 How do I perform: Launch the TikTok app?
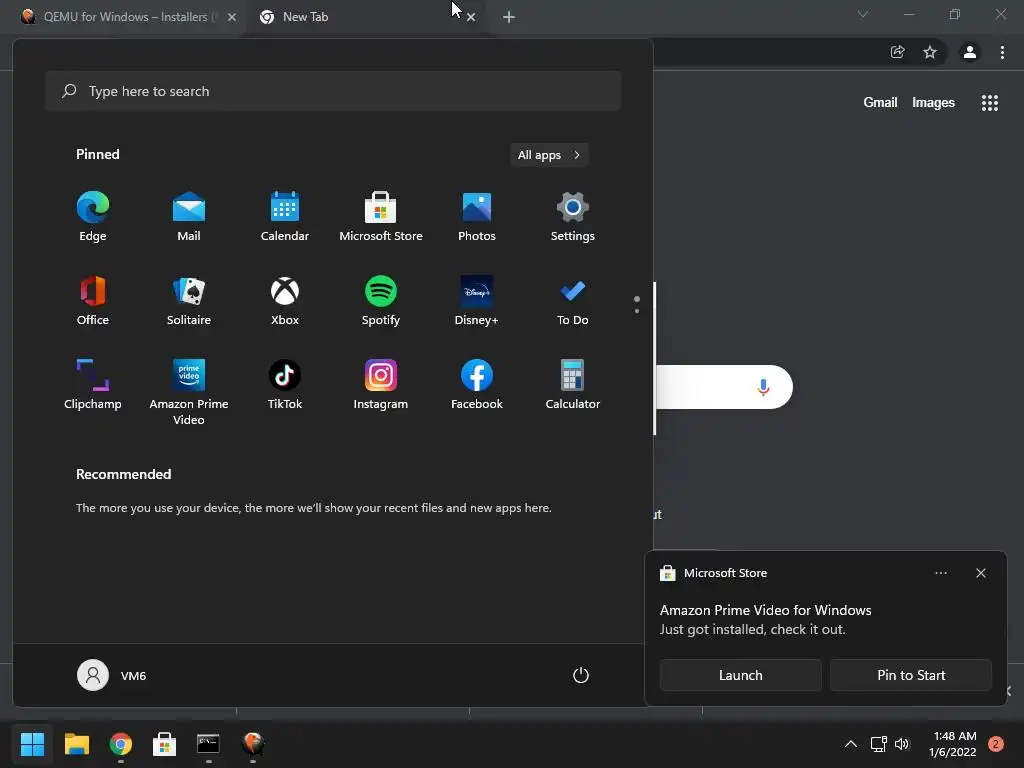point(285,385)
